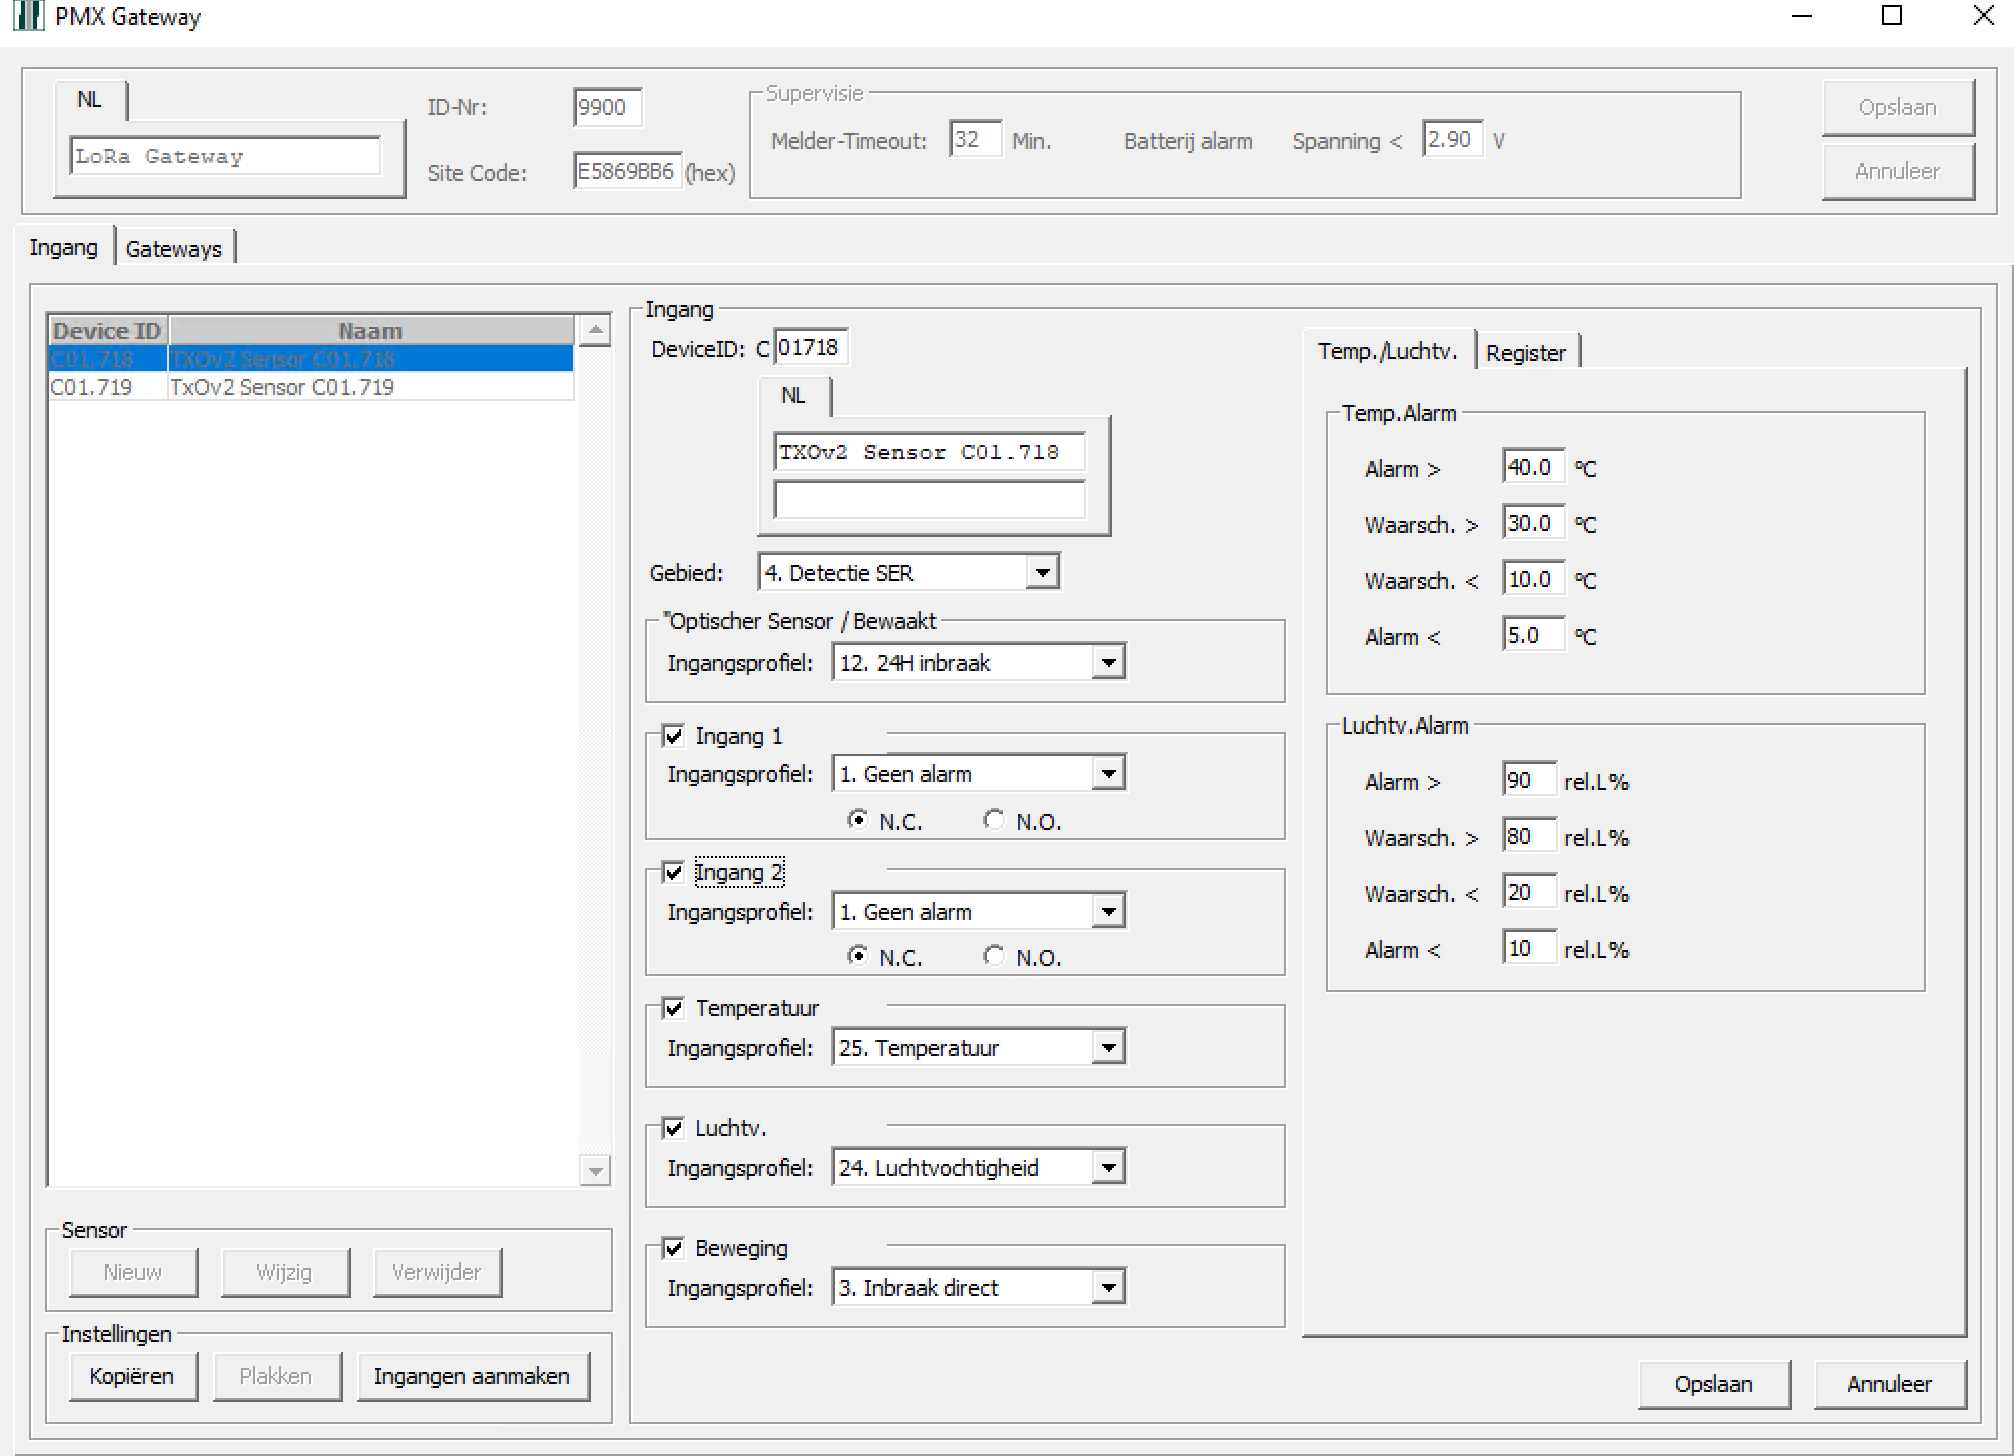The height and width of the screenshot is (1456, 2014).
Task: Toggle the Temperatuur checkbox
Action: (674, 1008)
